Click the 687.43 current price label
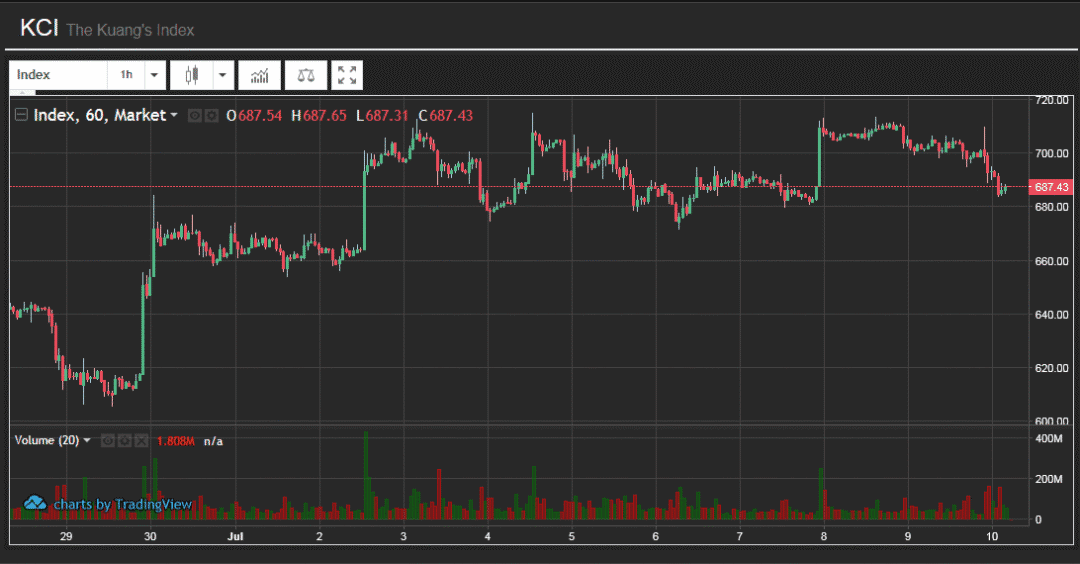Screen dimensions: 1080x564 coord(1051,187)
